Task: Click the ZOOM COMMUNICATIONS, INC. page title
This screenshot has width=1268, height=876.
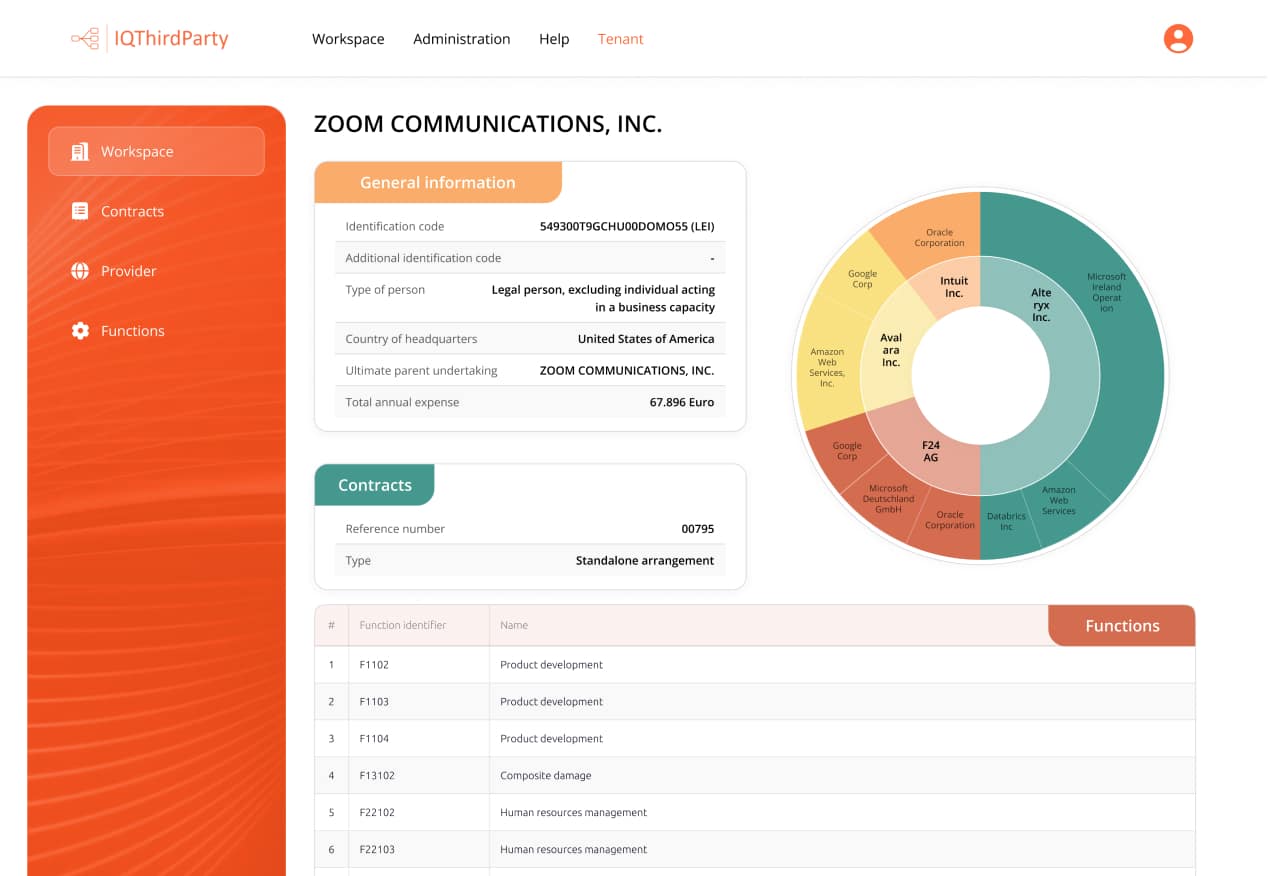Action: [x=488, y=124]
